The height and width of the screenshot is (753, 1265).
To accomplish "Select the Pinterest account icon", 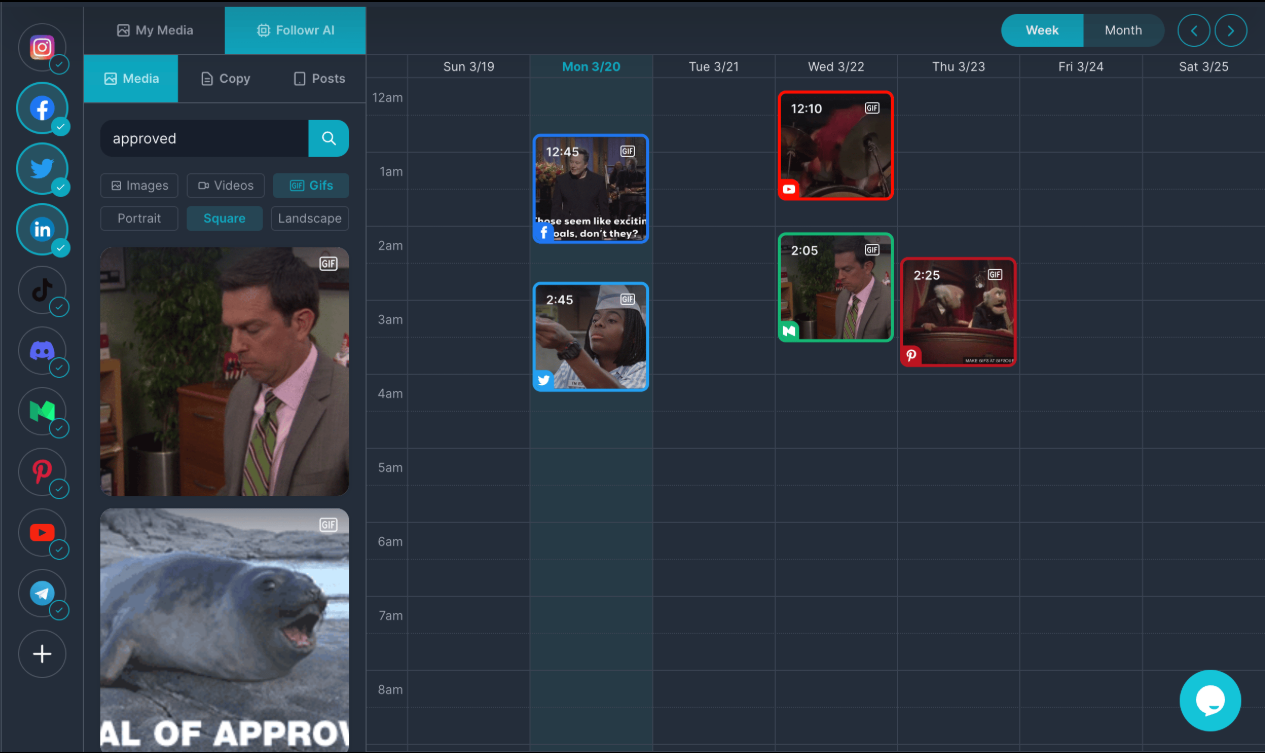I will [42, 472].
